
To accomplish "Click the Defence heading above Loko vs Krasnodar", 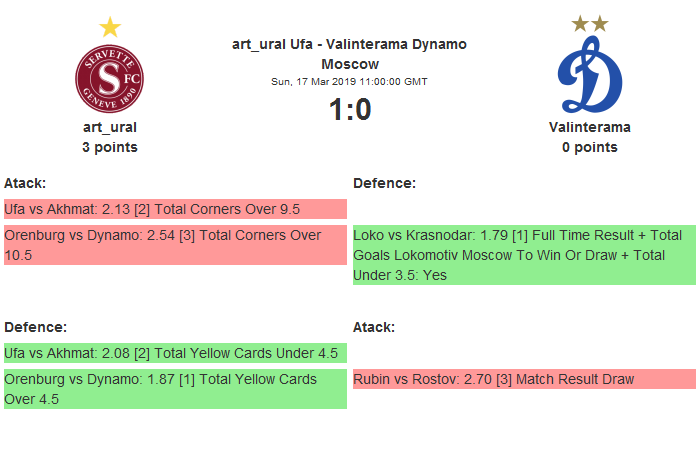I will point(384,183).
